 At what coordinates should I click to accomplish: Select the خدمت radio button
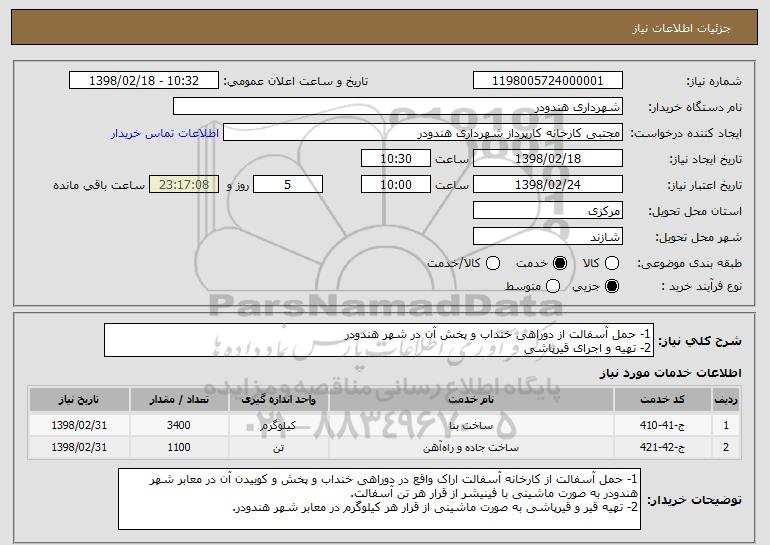pyautogui.click(x=560, y=263)
